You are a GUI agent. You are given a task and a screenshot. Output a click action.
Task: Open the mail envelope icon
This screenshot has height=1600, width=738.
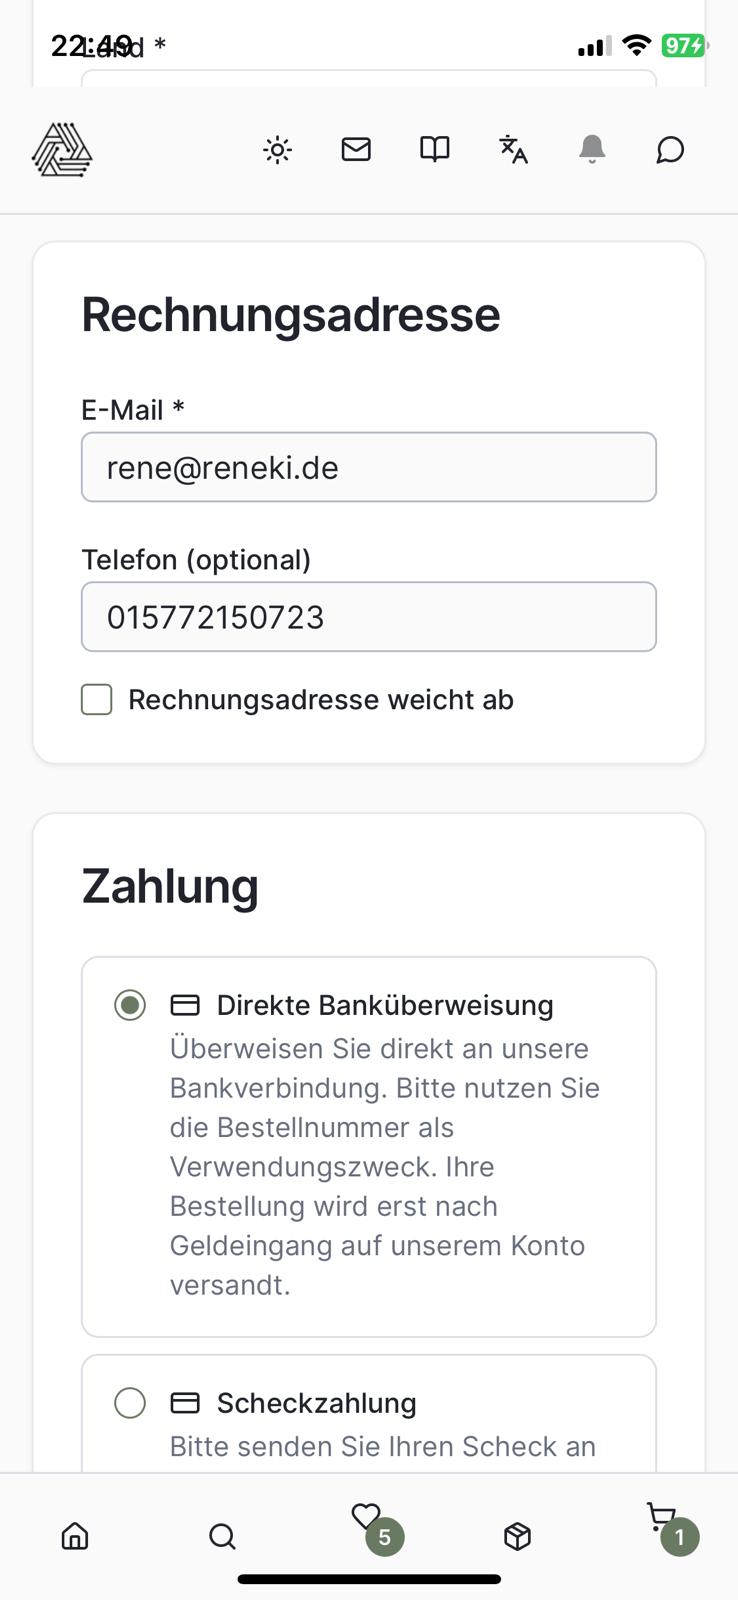pos(356,150)
